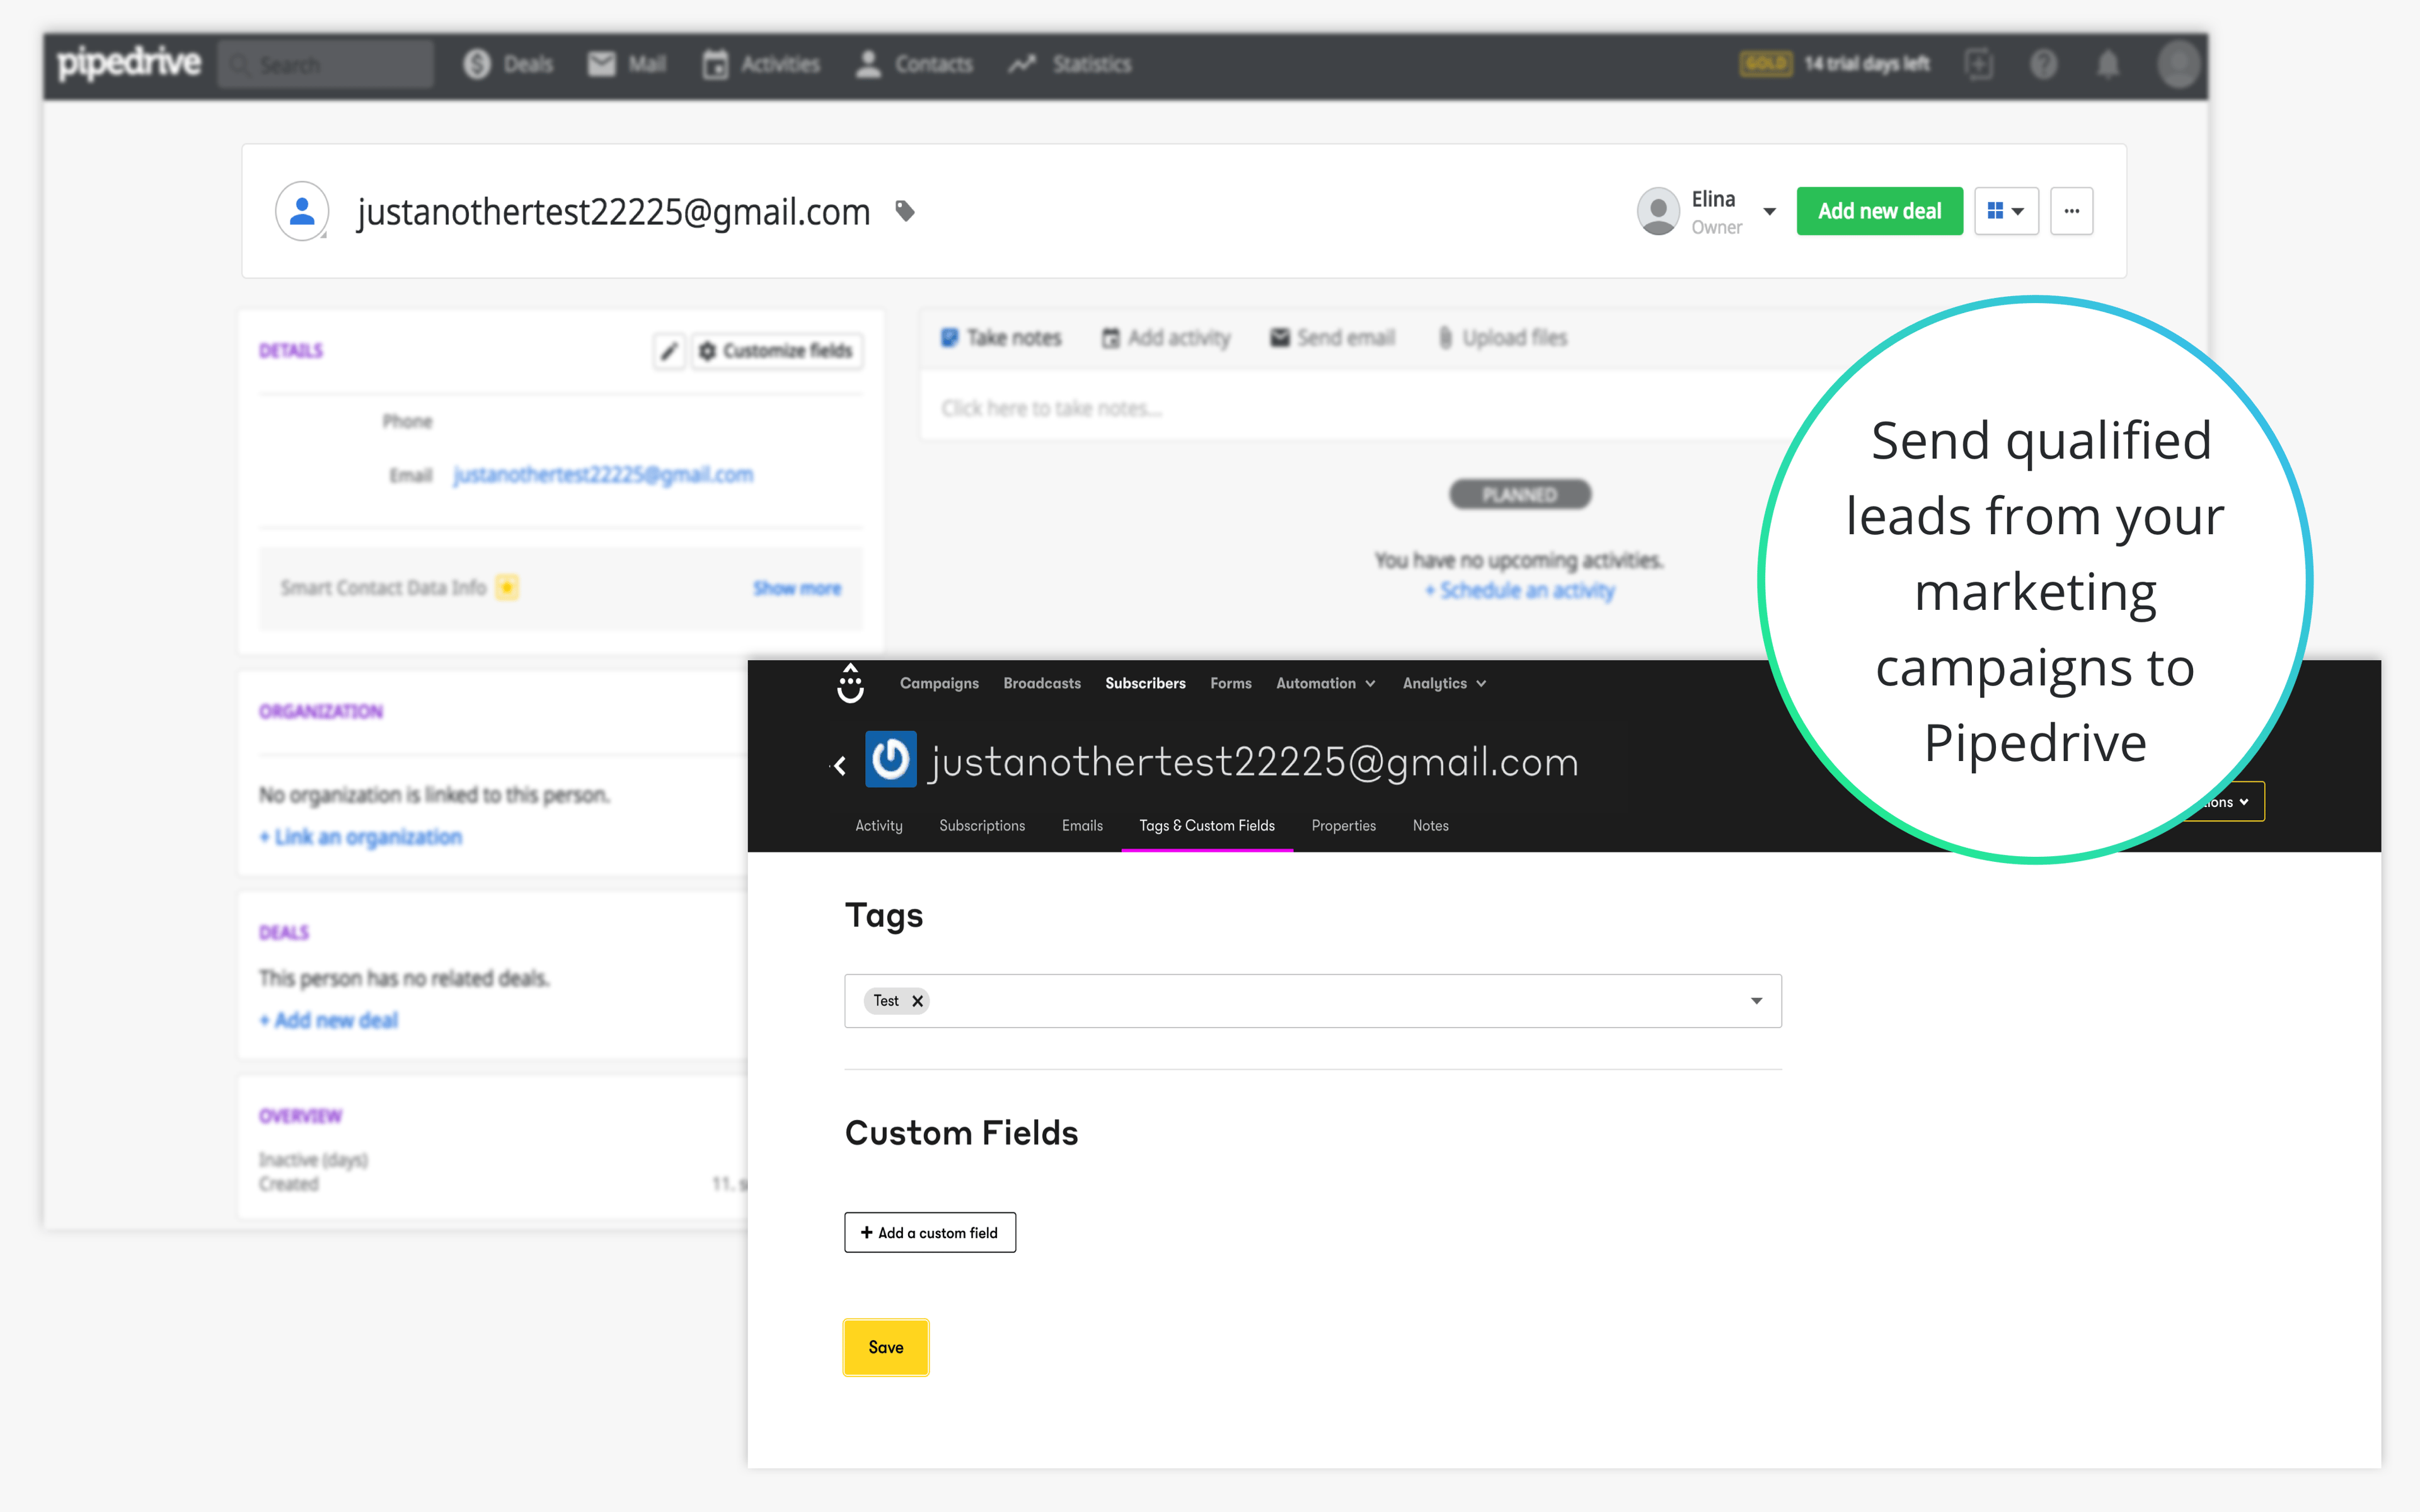Viewport: 2420px width, 1512px height.
Task: Switch to the Activity tab in Drip
Action: [879, 826]
